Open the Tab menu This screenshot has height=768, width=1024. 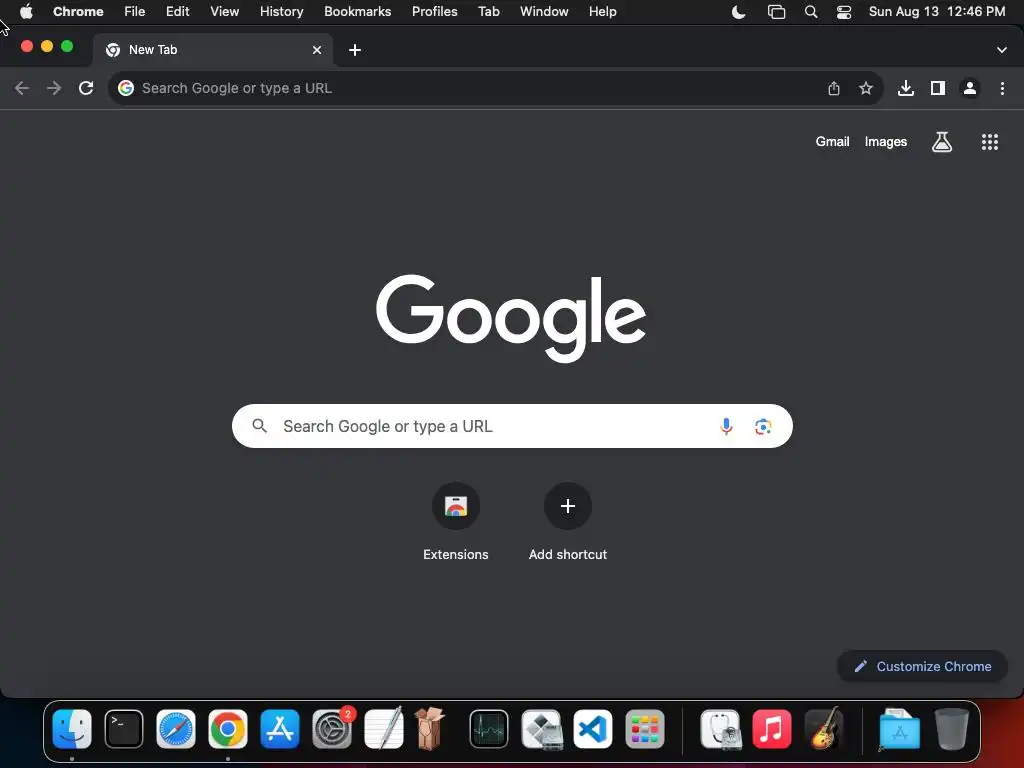(x=489, y=12)
